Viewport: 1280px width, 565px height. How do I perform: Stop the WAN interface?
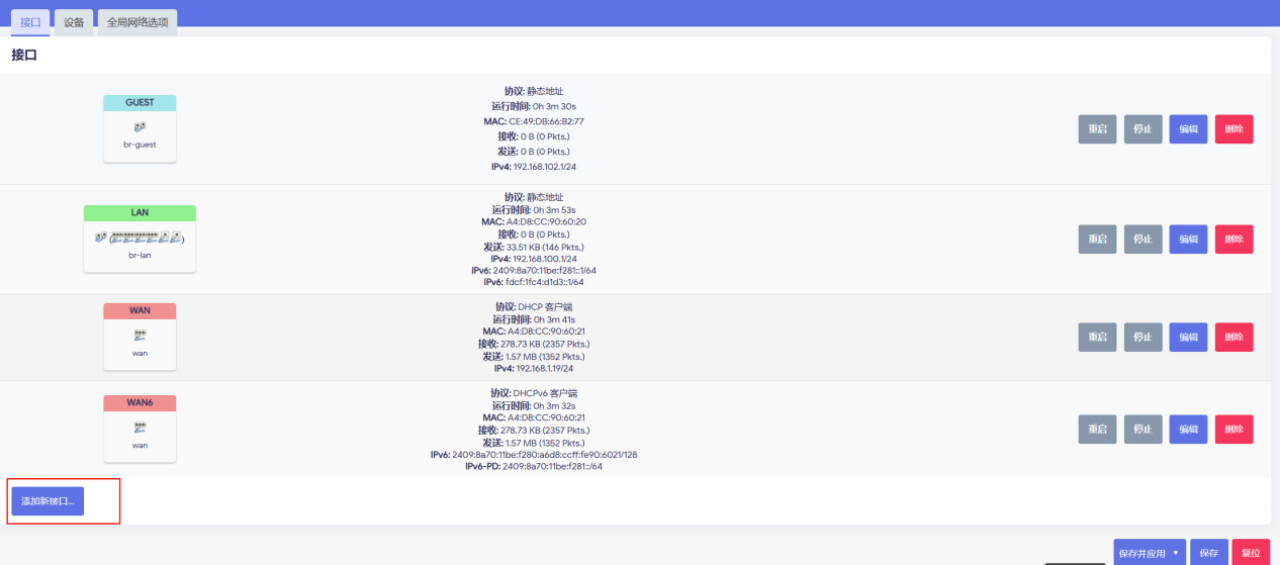pyautogui.click(x=1143, y=337)
